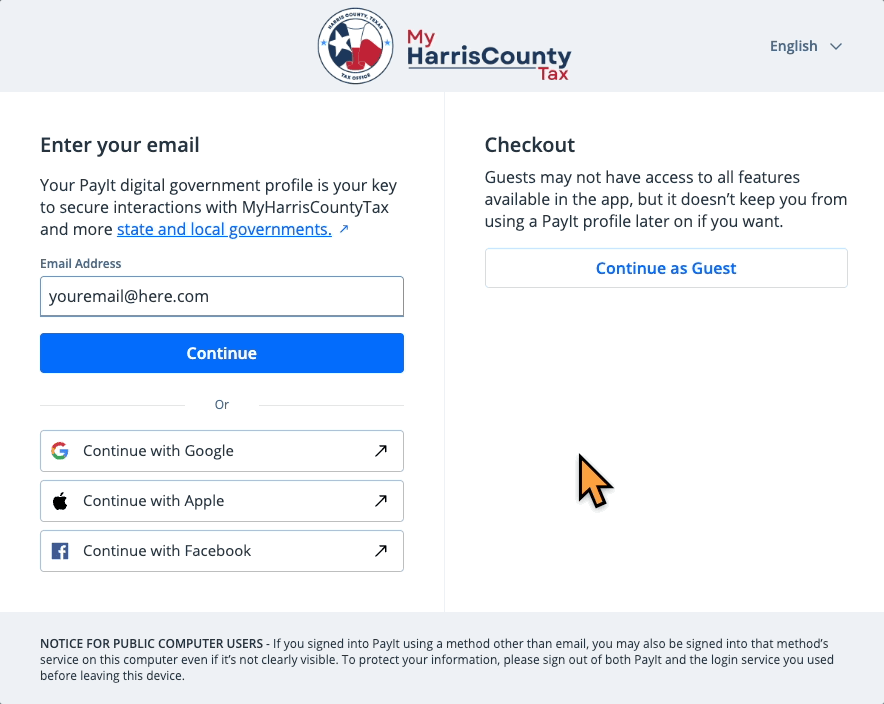This screenshot has width=884, height=704.
Task: Click the Google logo icon
Action: (x=60, y=451)
